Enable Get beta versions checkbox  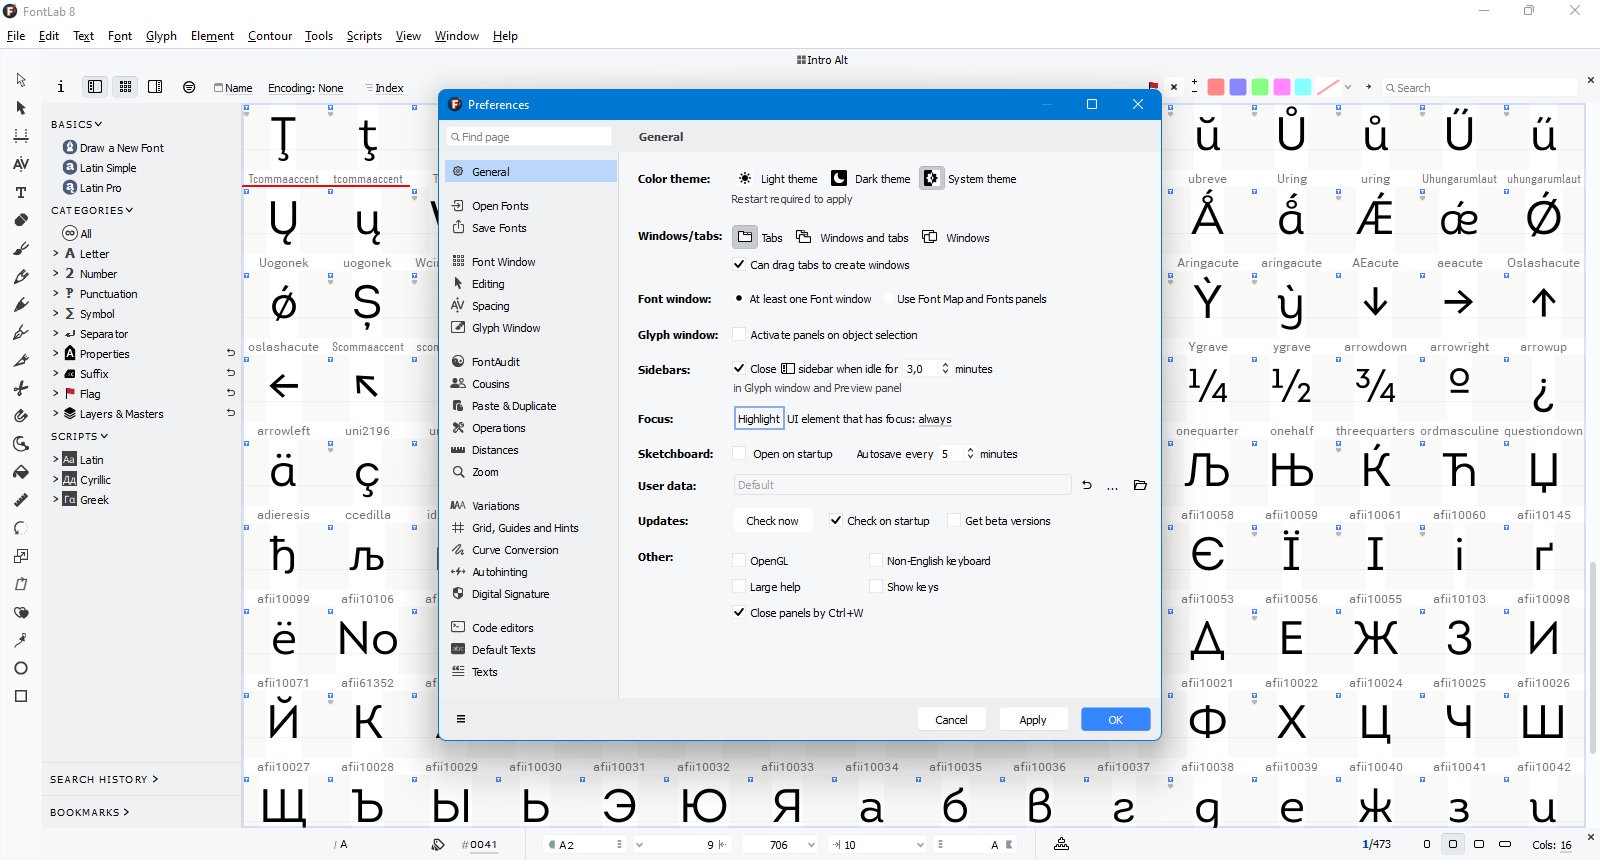point(954,521)
